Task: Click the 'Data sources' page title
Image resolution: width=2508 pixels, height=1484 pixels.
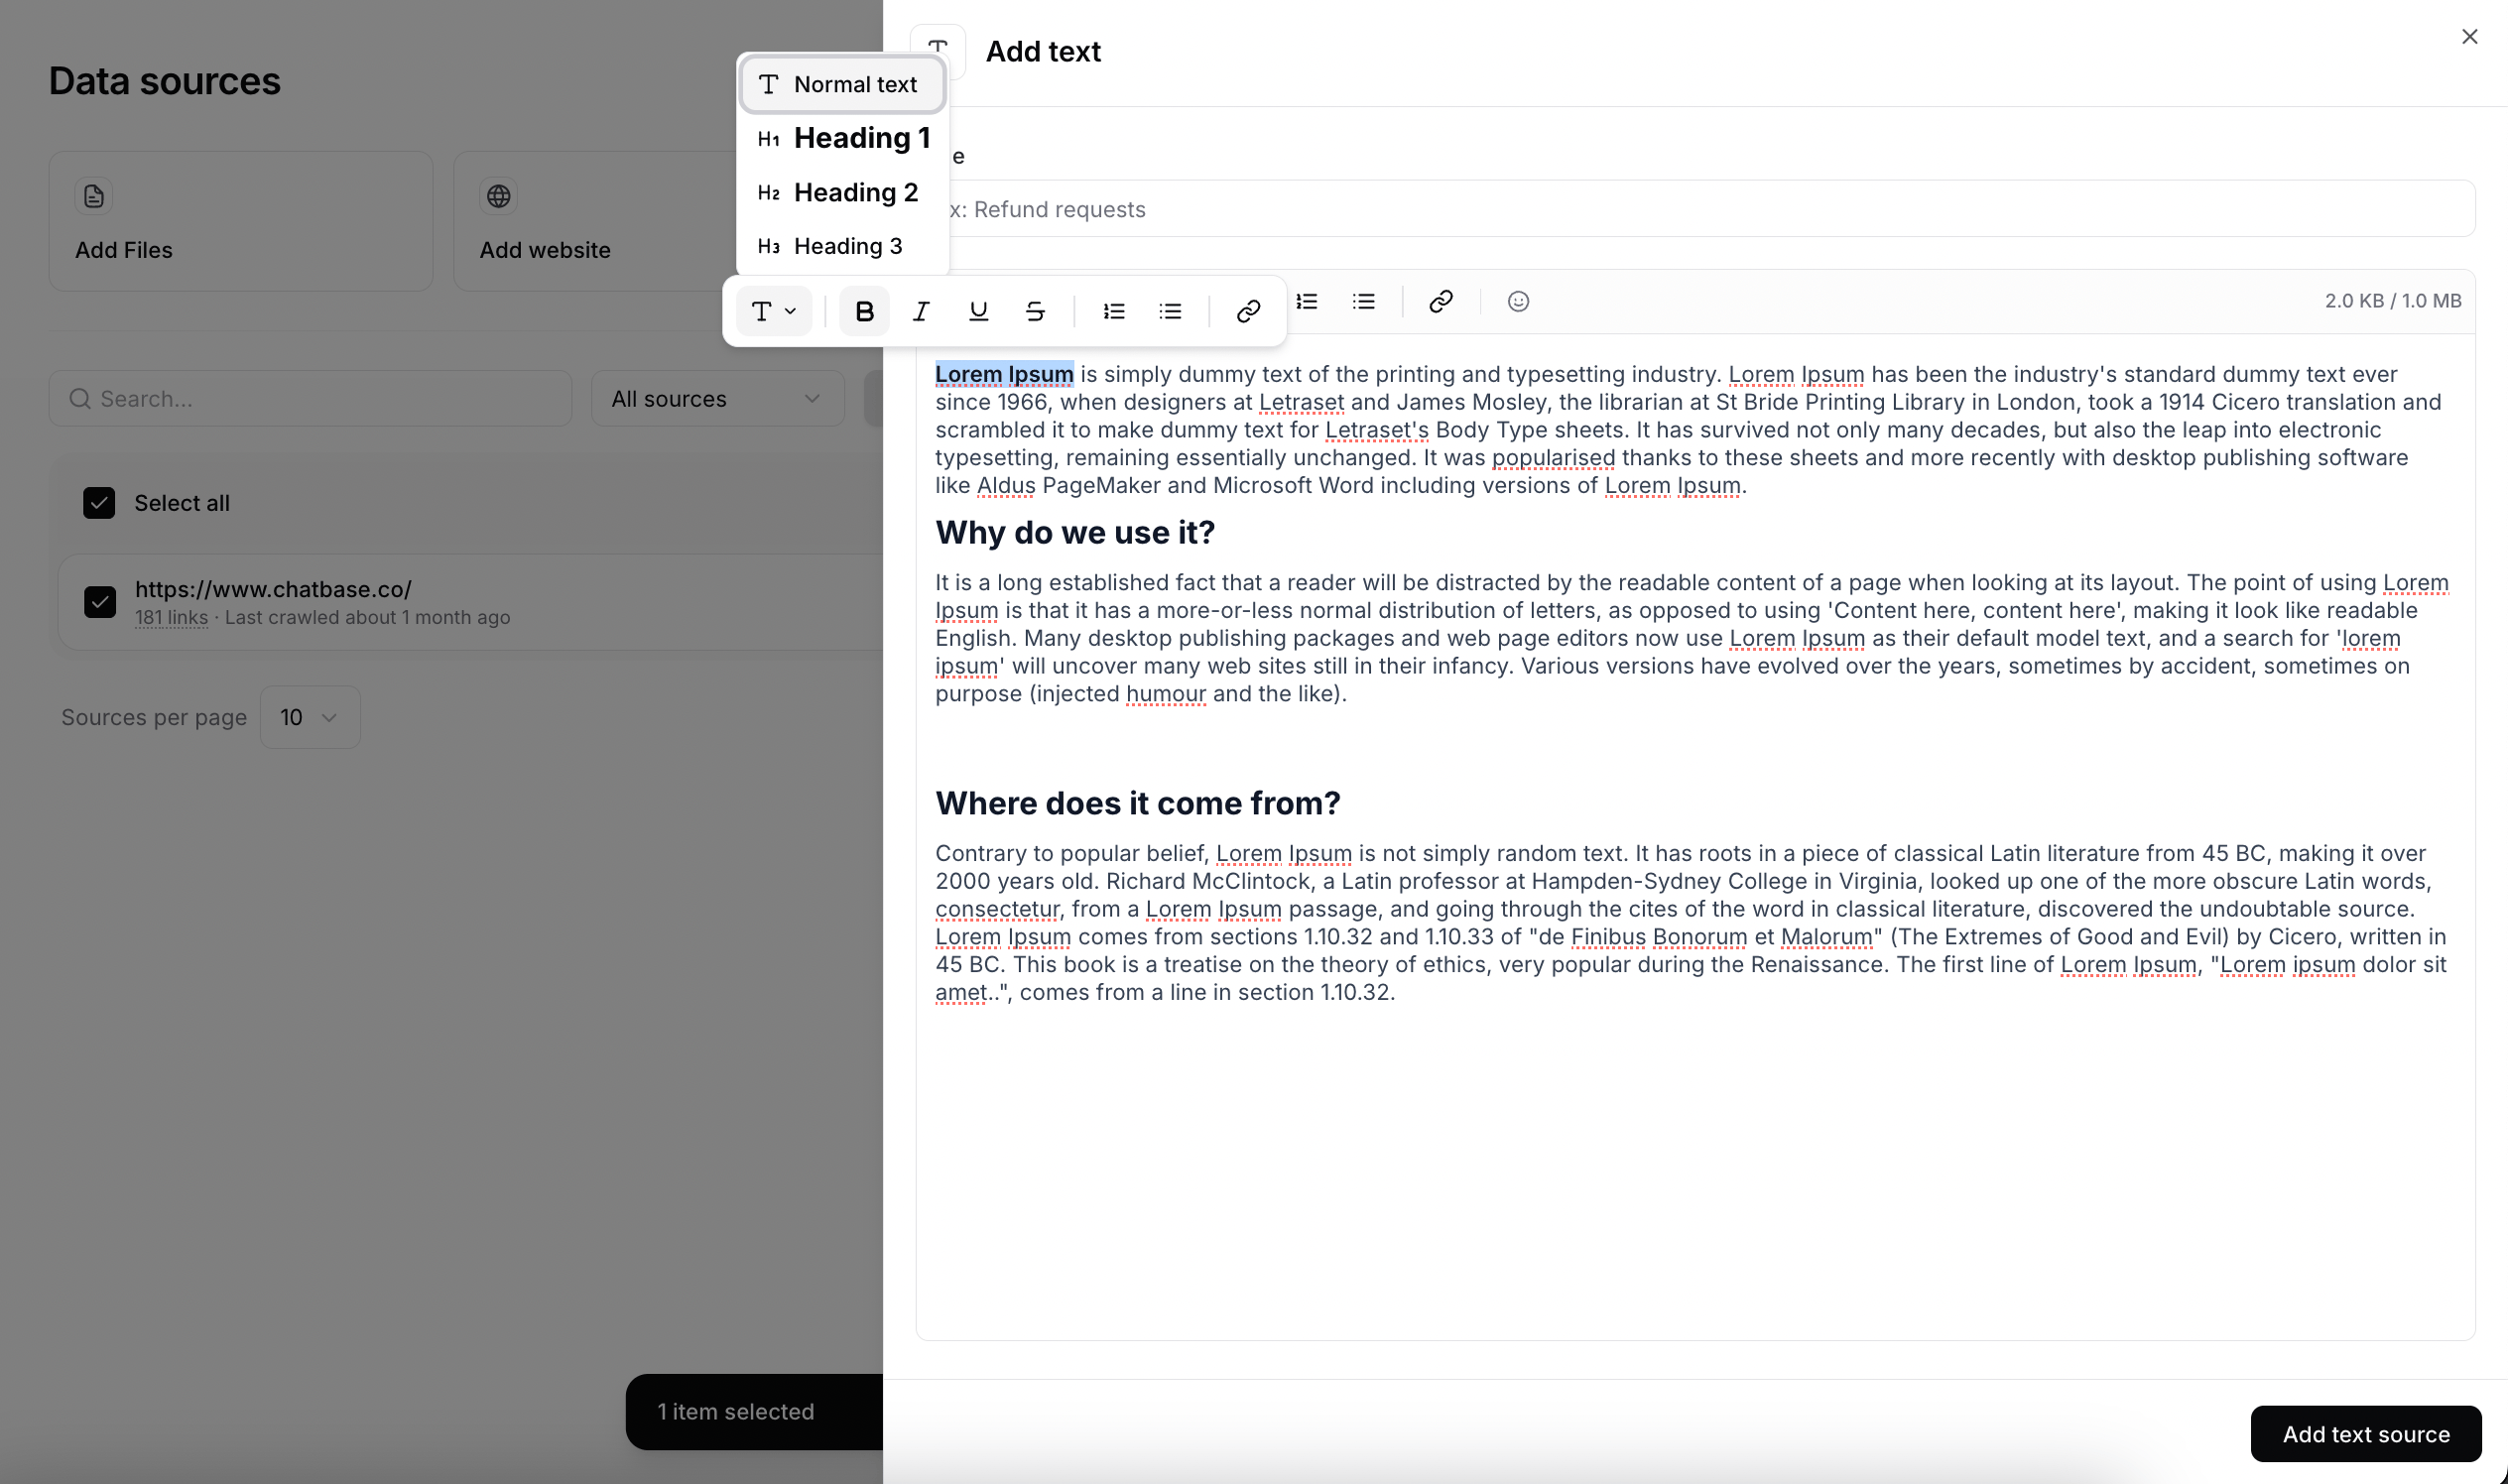Action: [x=165, y=81]
